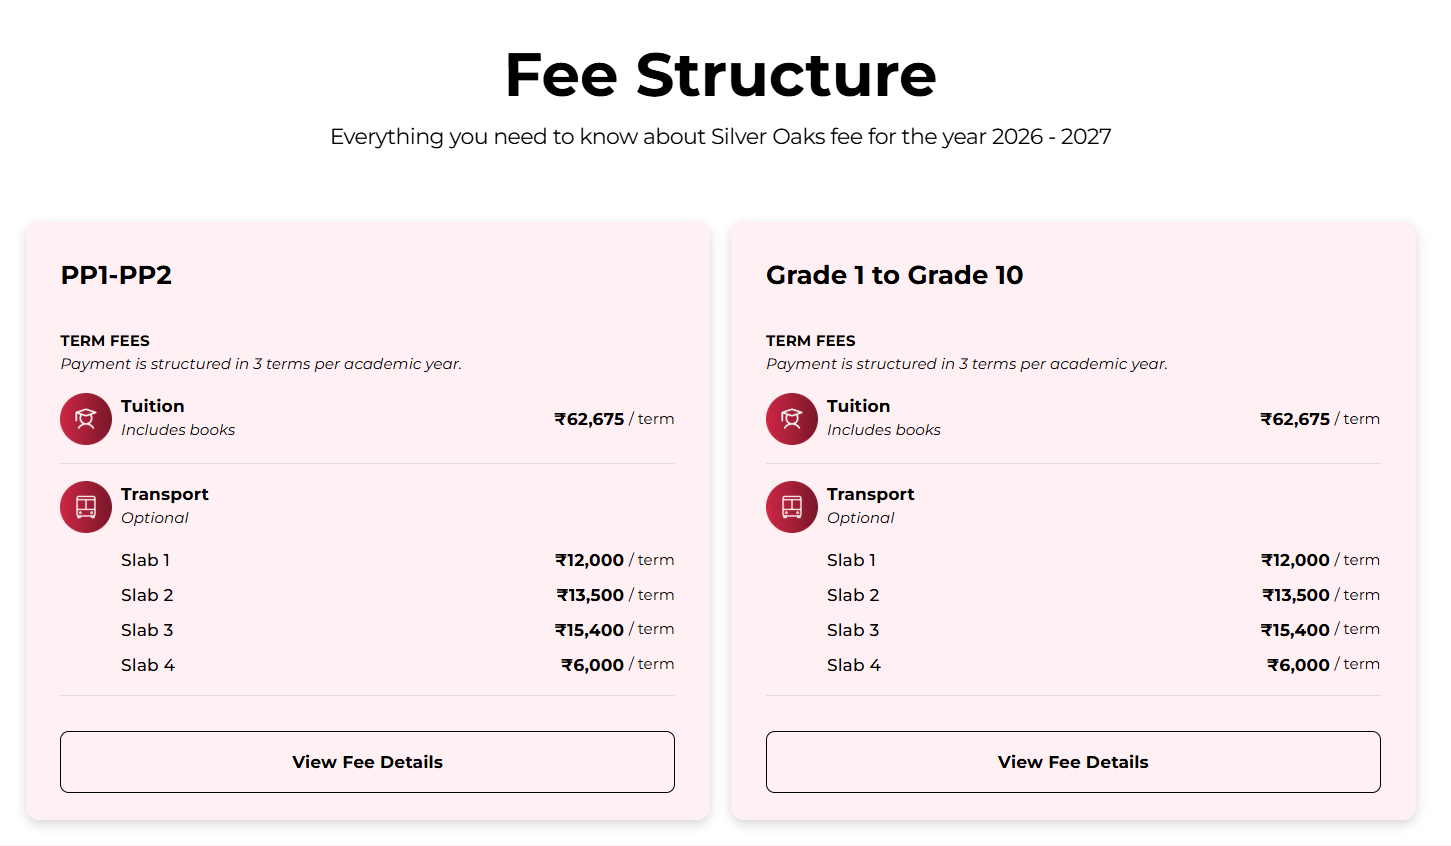
Task: Open Grade 1 to Grade 10 fee details
Action: 1072,762
